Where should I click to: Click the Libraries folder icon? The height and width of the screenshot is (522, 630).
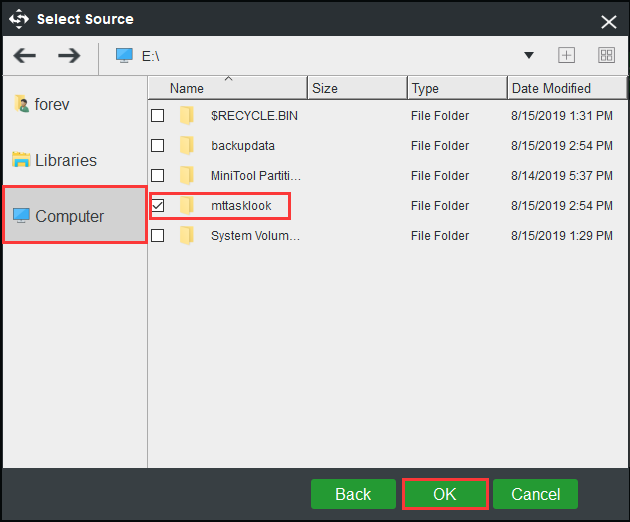coord(21,160)
